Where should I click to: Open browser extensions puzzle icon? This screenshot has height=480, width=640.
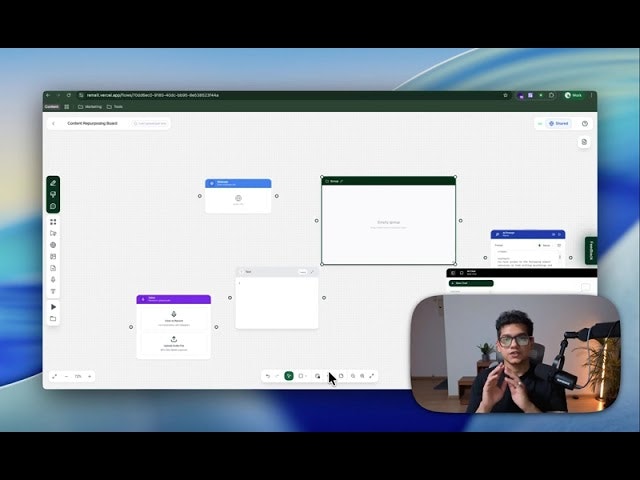point(551,95)
